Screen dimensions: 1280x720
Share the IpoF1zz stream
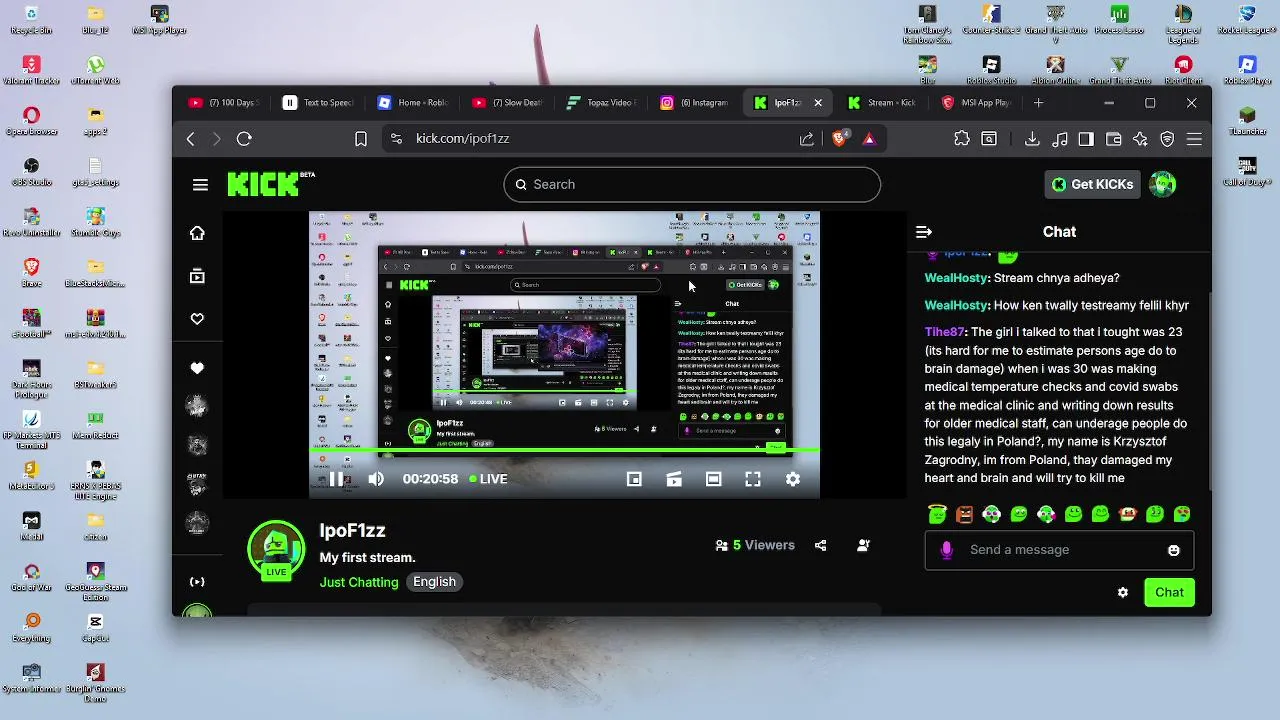pyautogui.click(x=821, y=545)
